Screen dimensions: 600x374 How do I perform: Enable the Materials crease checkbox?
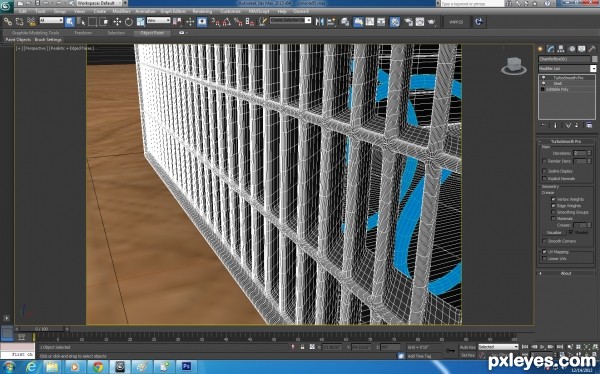coord(553,219)
